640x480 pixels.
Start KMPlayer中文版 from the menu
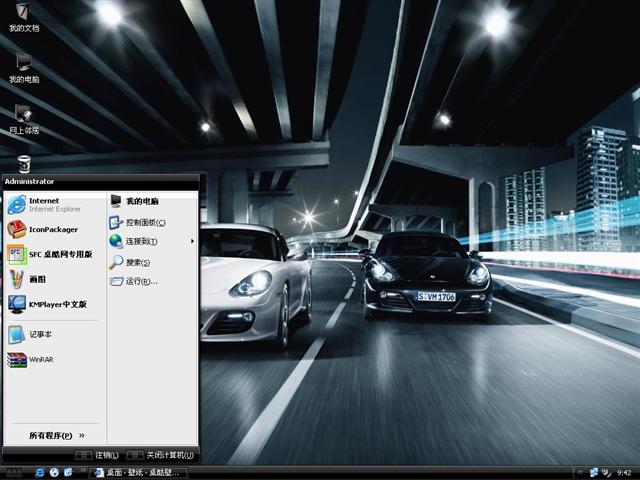(55, 304)
